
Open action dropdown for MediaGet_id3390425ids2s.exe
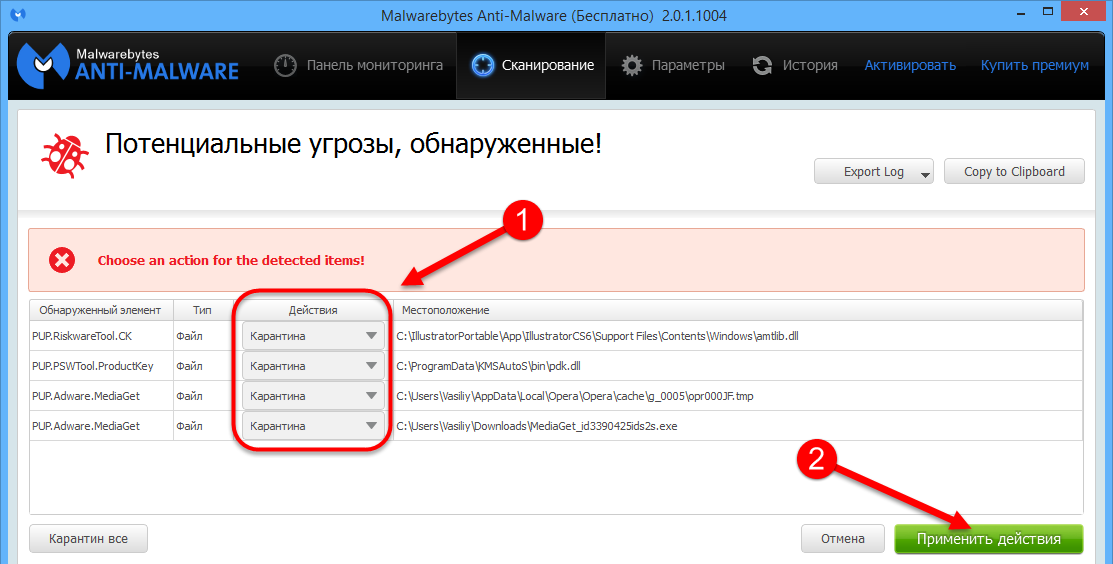tap(313, 426)
